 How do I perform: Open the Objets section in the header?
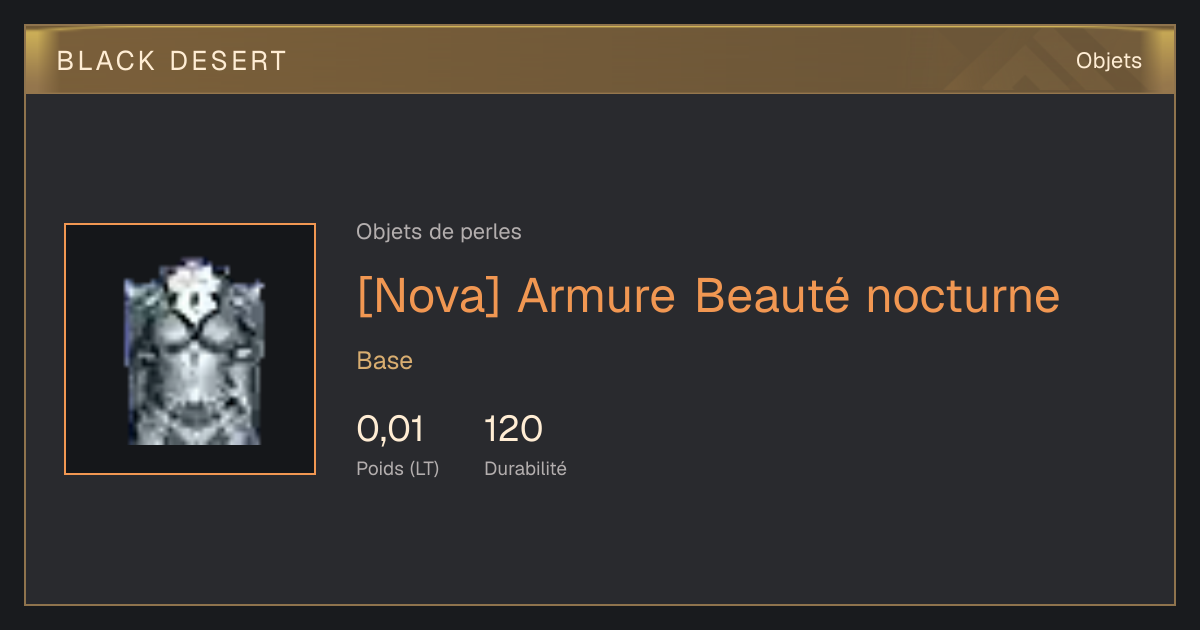point(1108,61)
